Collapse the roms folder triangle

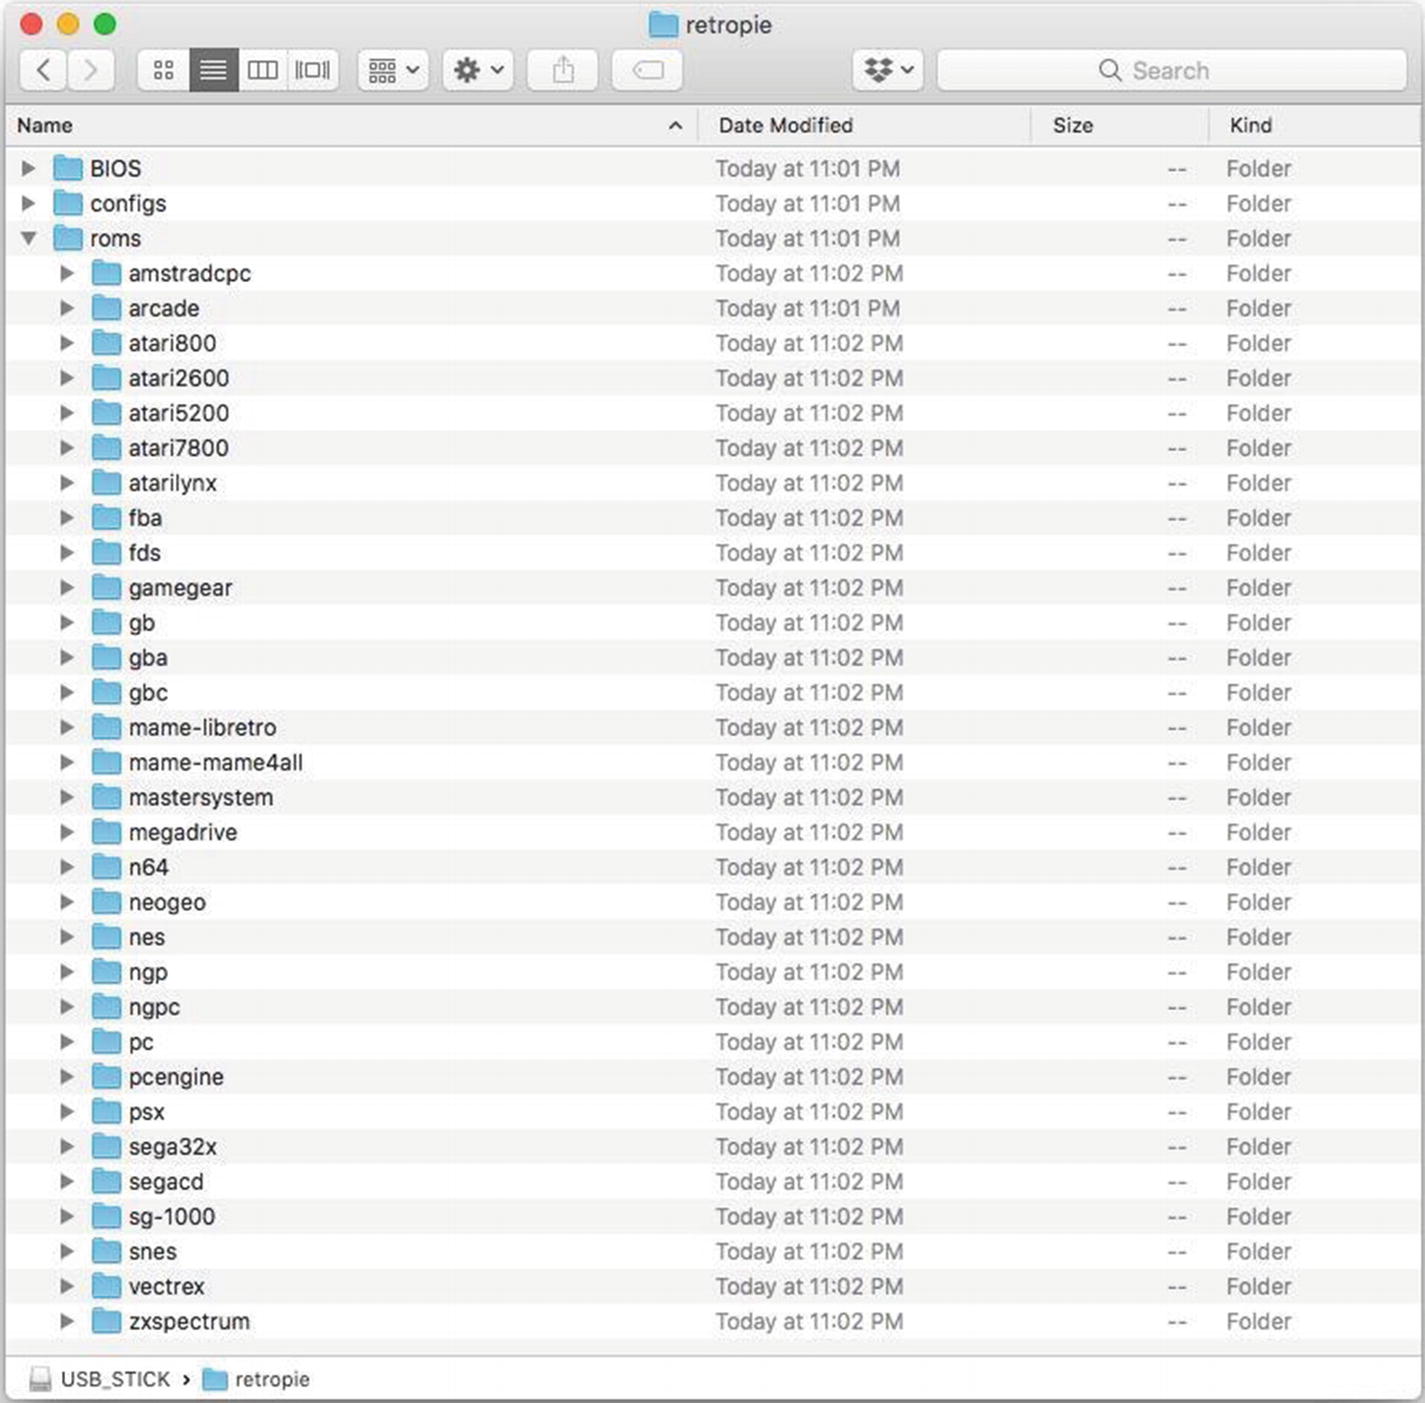pos(29,238)
